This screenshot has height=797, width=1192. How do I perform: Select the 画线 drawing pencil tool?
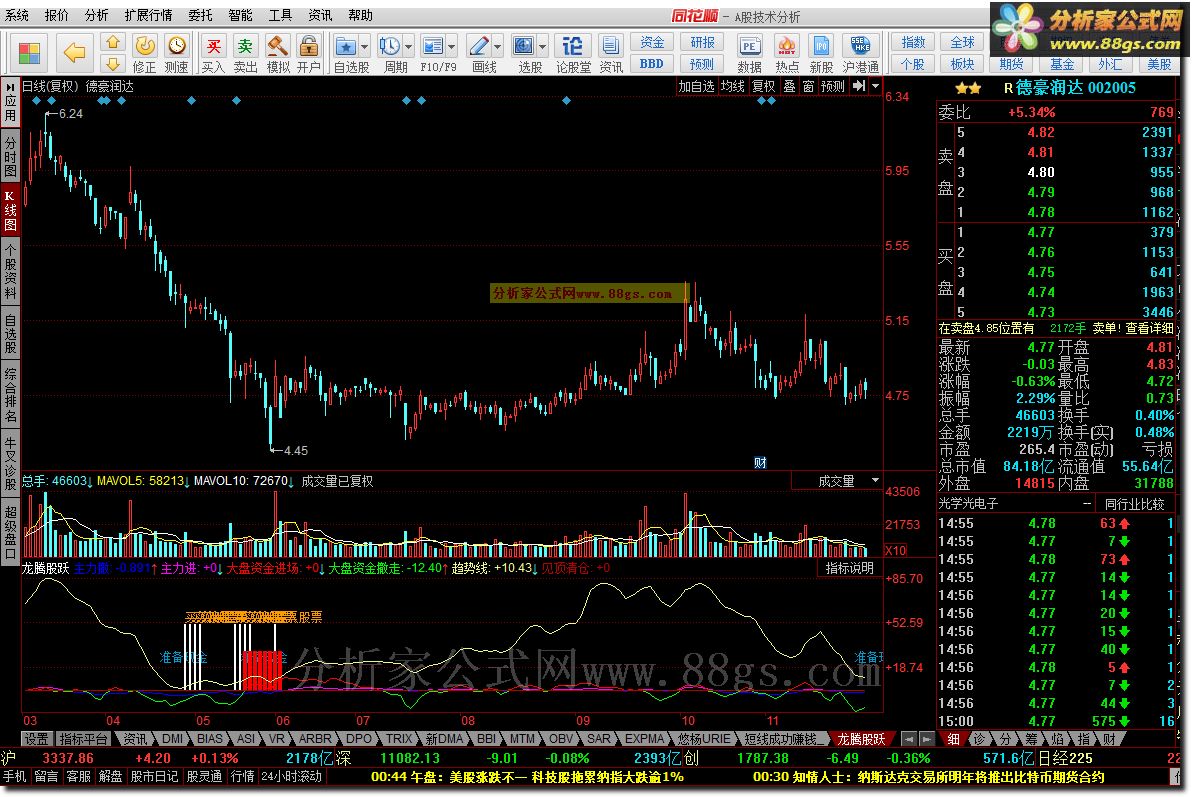[x=478, y=46]
